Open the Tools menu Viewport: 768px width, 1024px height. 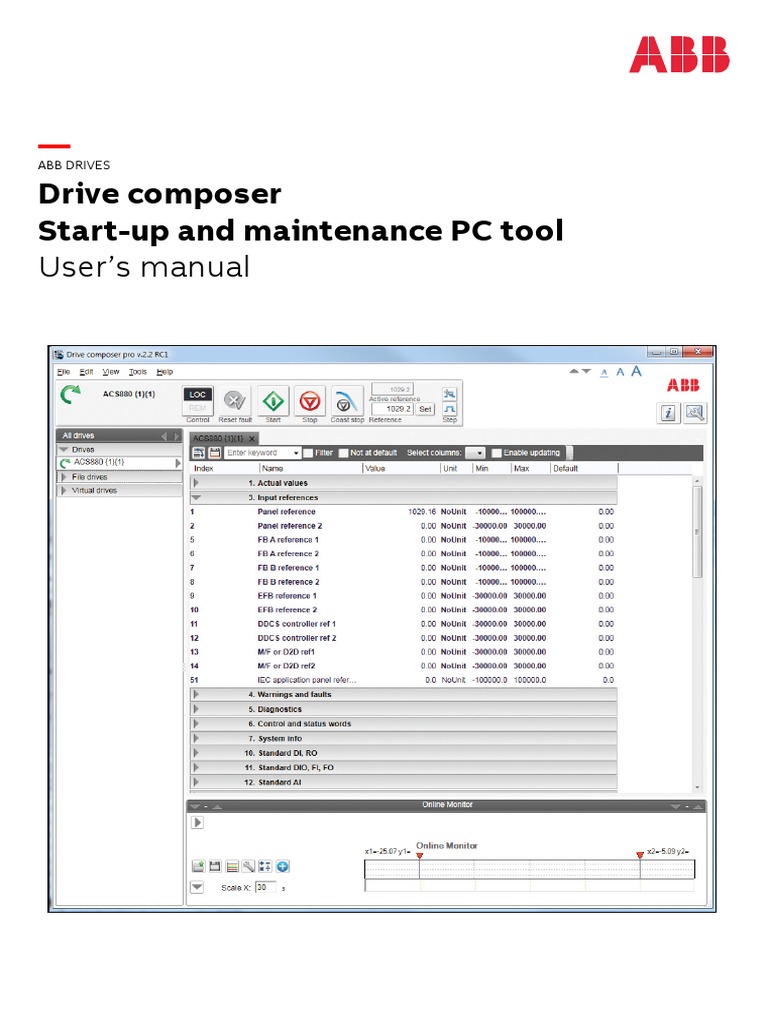(x=138, y=372)
